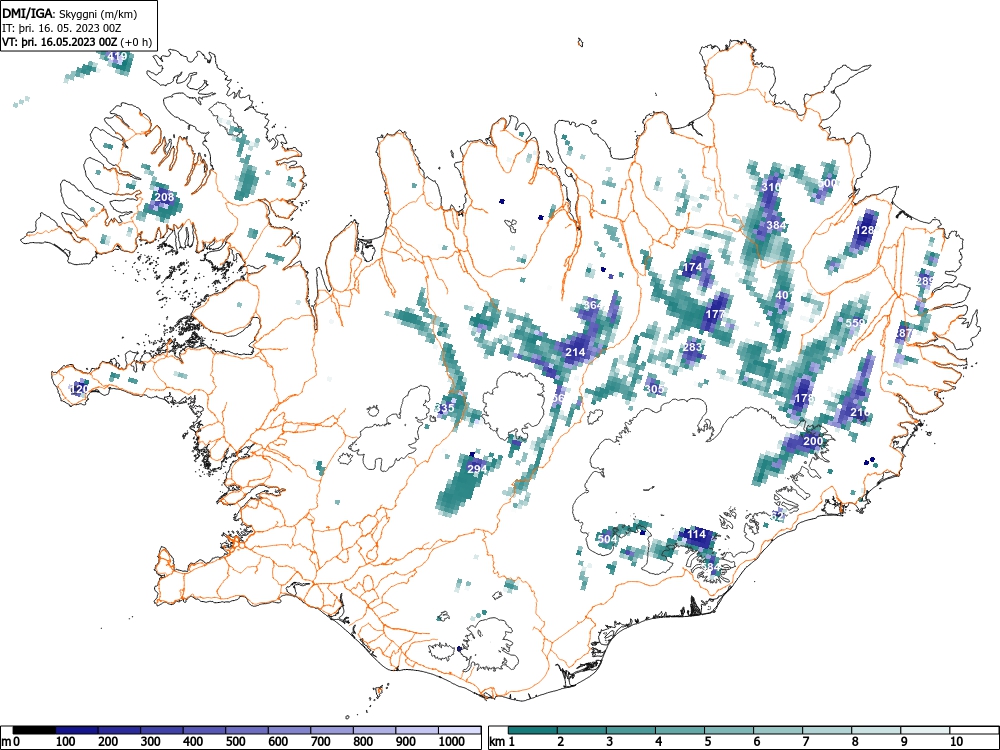Click the 4 tick on the km legend
Image resolution: width=1000 pixels, height=750 pixels.
tap(659, 742)
